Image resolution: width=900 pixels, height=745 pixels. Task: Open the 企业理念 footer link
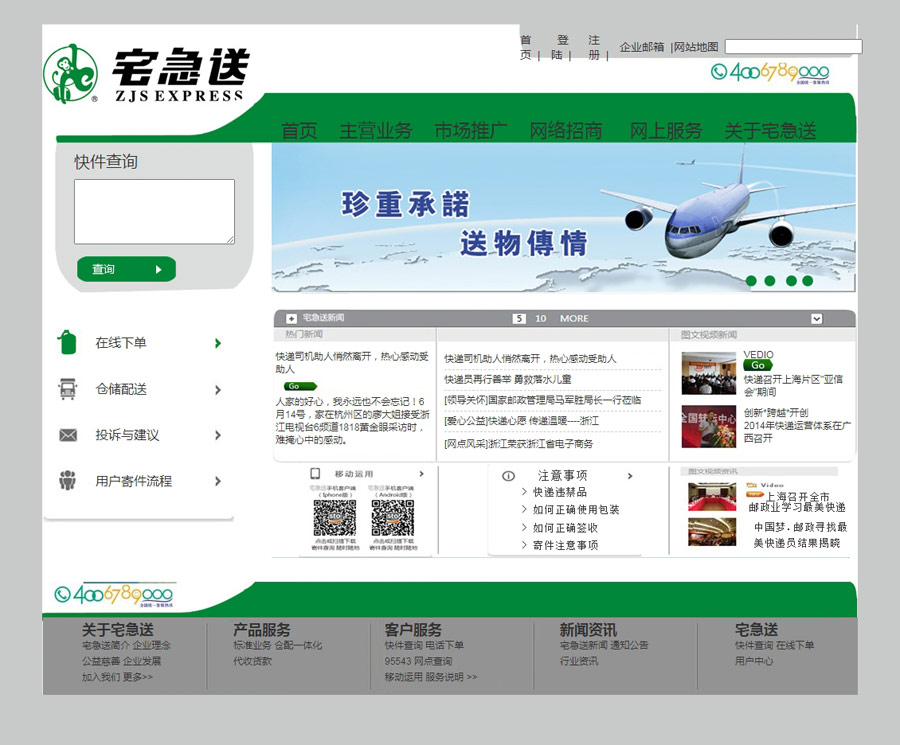click(152, 645)
